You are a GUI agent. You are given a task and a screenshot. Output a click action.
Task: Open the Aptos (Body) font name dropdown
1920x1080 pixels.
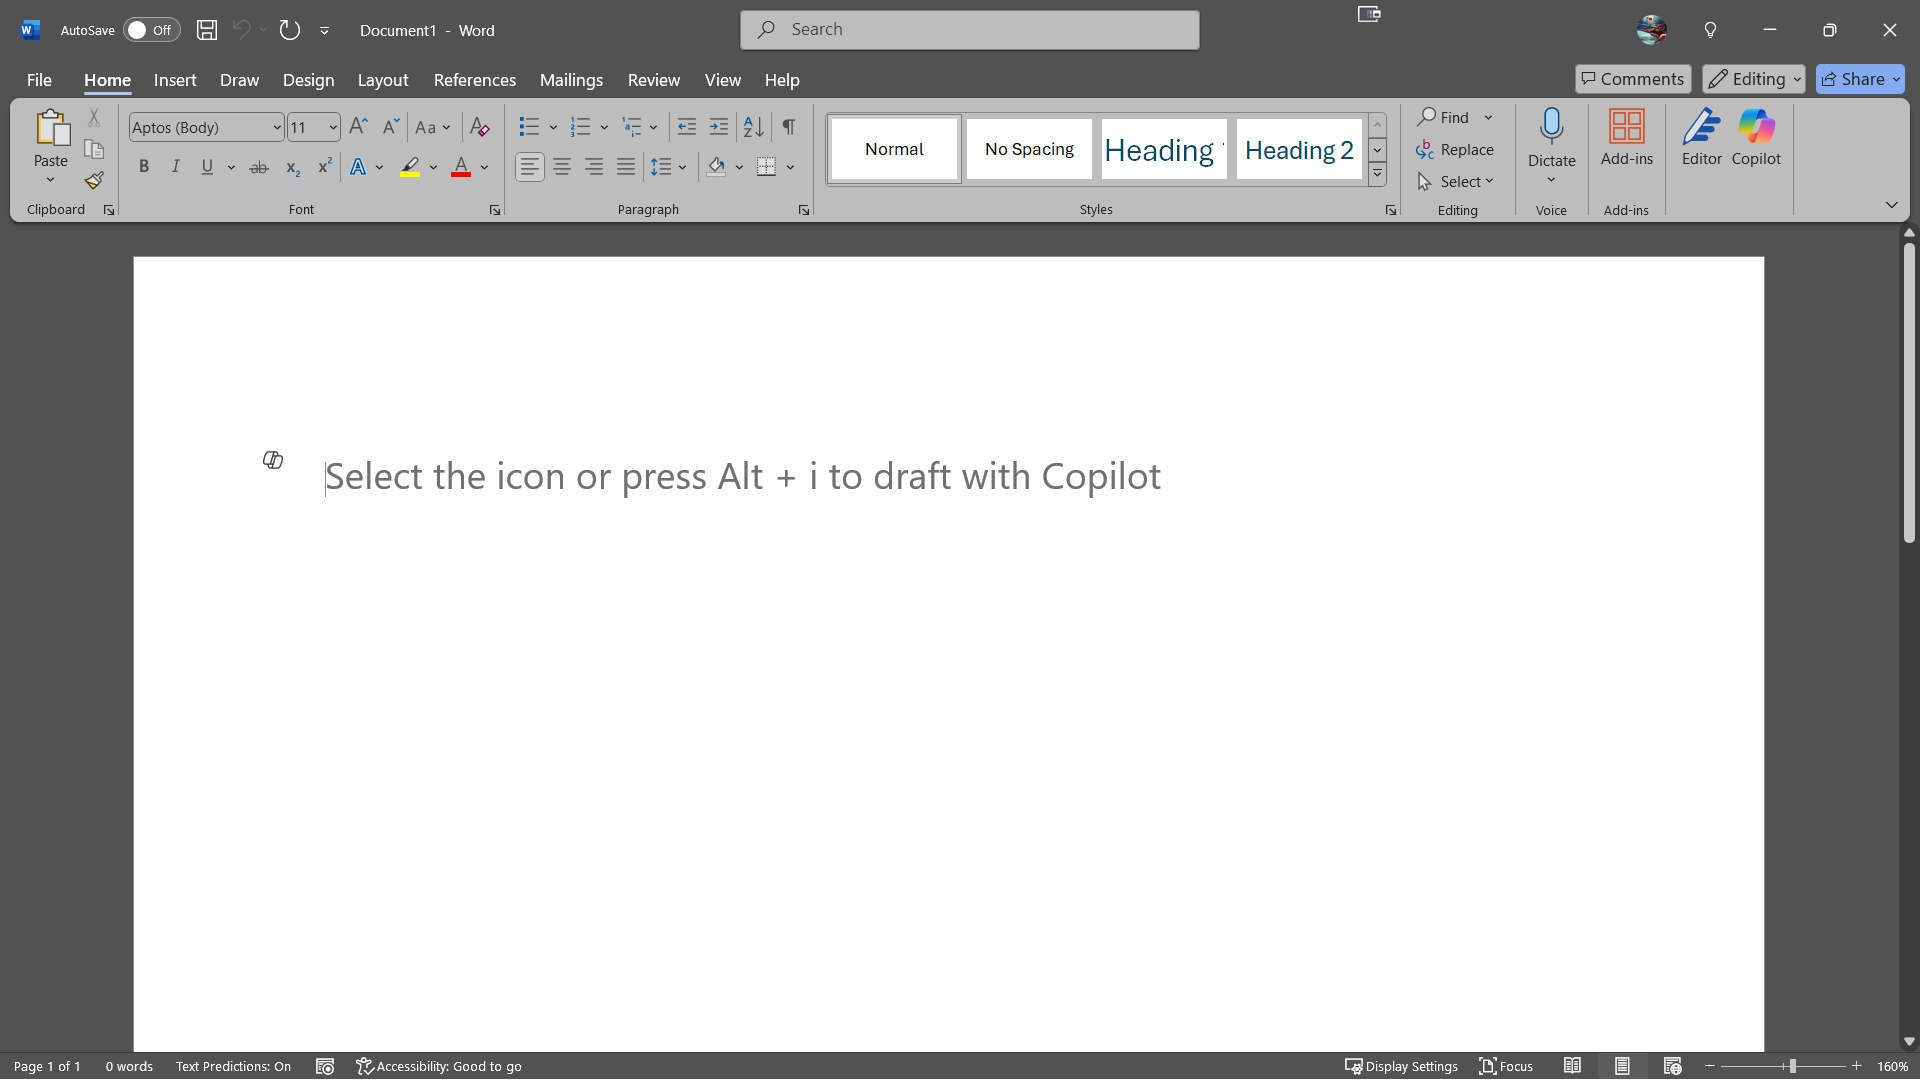pyautogui.click(x=277, y=128)
